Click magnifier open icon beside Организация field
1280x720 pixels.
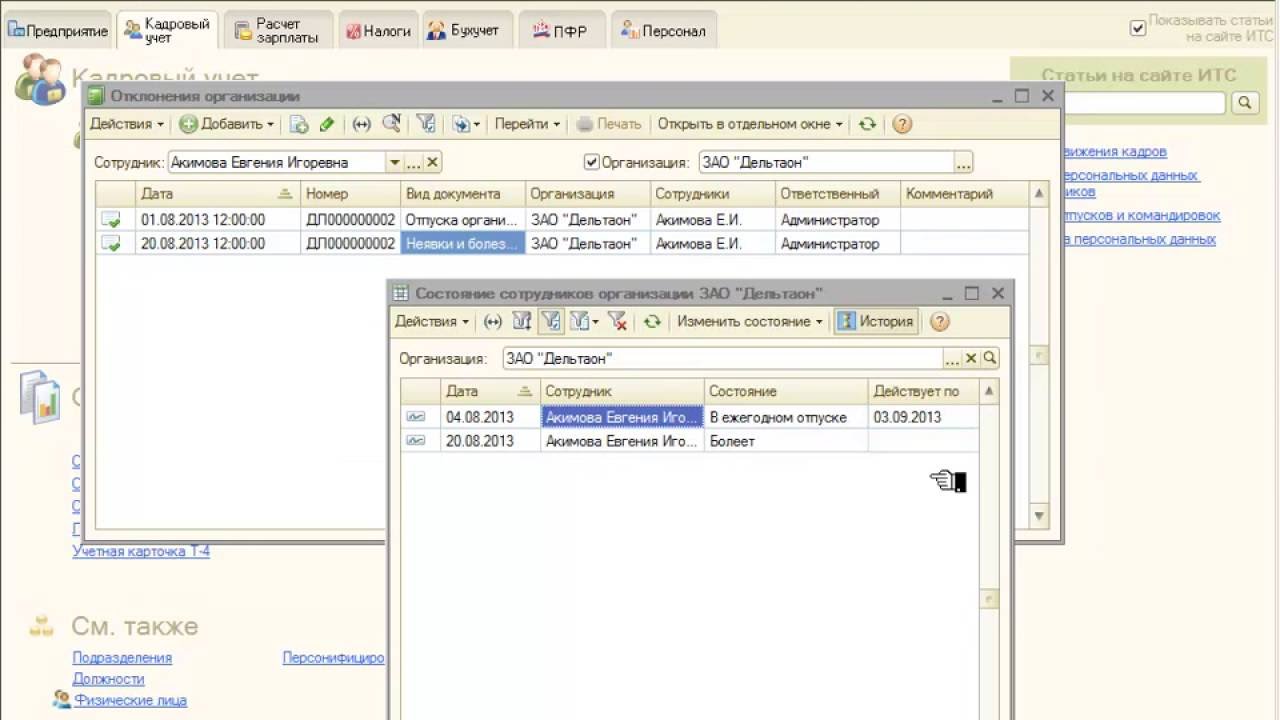click(989, 358)
